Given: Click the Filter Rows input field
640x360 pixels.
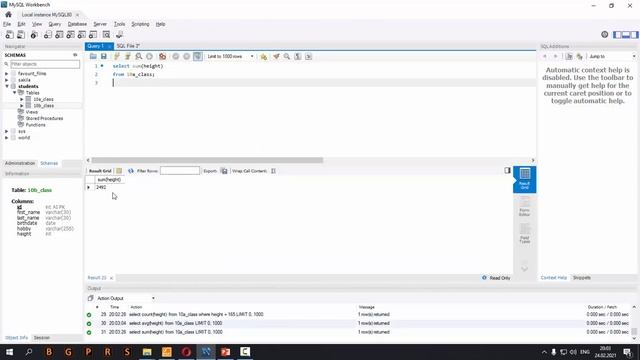Looking at the screenshot, I should click(180, 171).
